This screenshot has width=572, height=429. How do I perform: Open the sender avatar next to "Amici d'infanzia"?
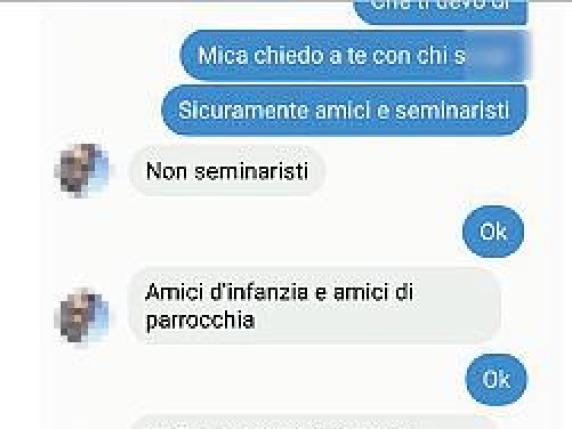pyautogui.click(x=82, y=317)
